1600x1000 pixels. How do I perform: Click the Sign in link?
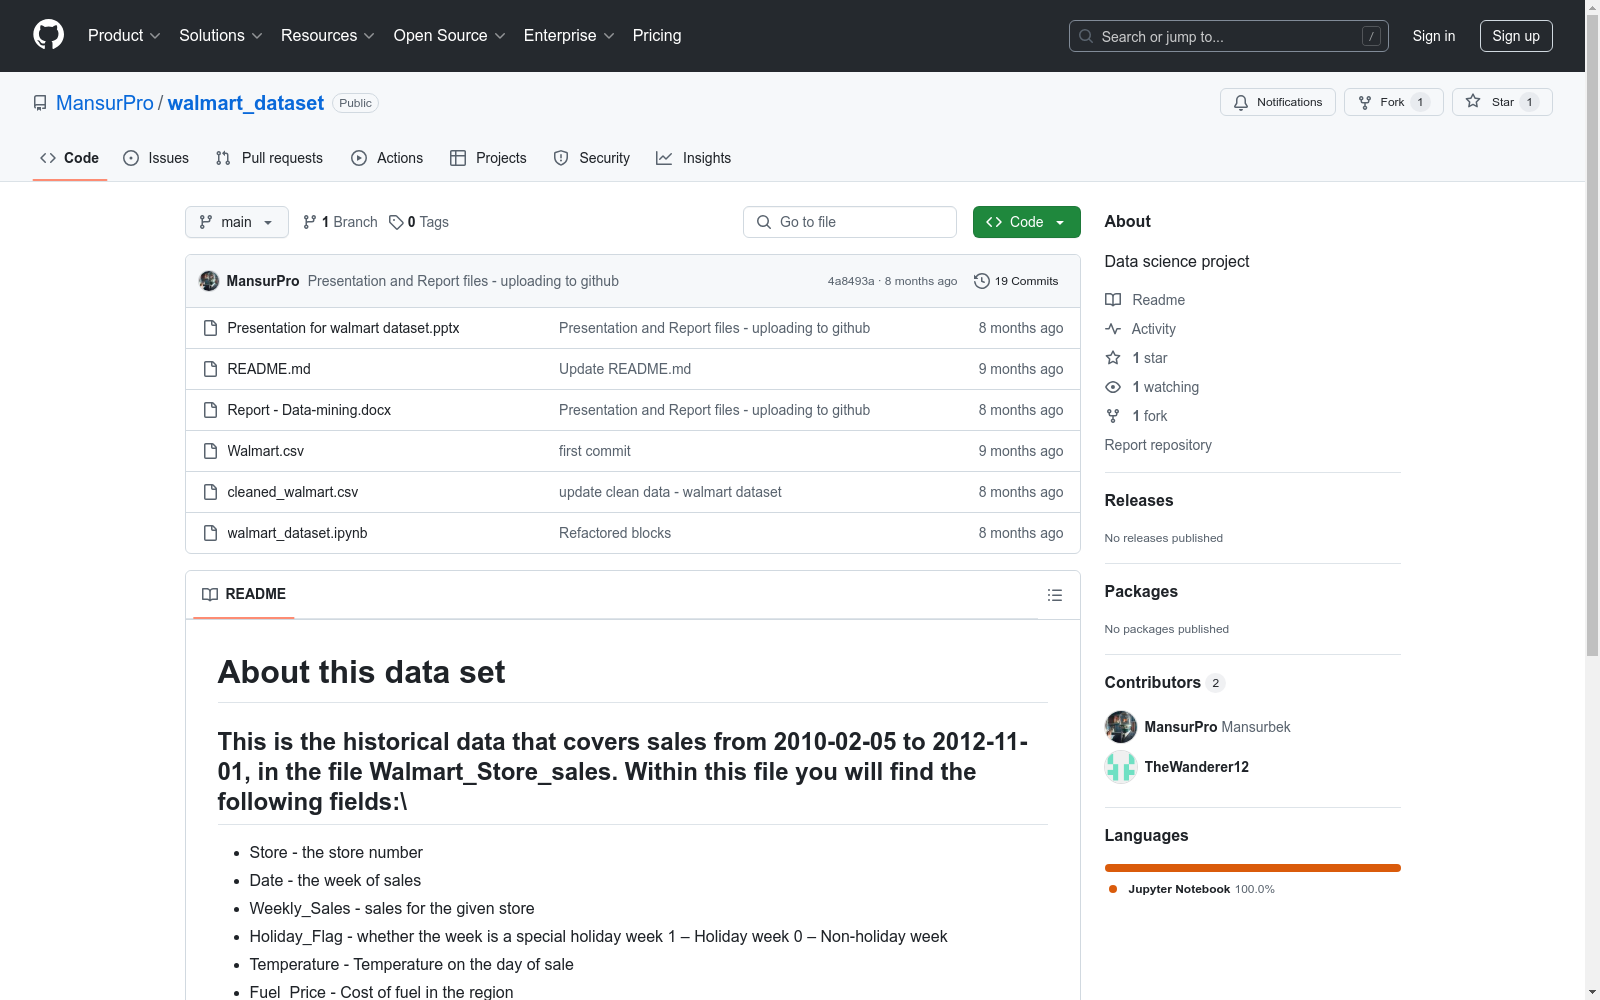pyautogui.click(x=1434, y=36)
